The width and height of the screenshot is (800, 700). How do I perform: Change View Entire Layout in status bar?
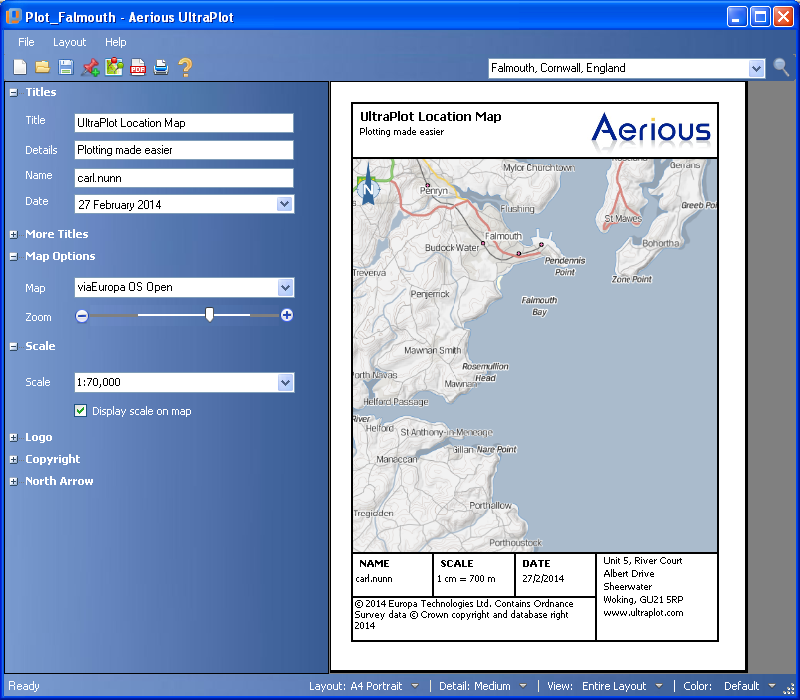(605, 686)
